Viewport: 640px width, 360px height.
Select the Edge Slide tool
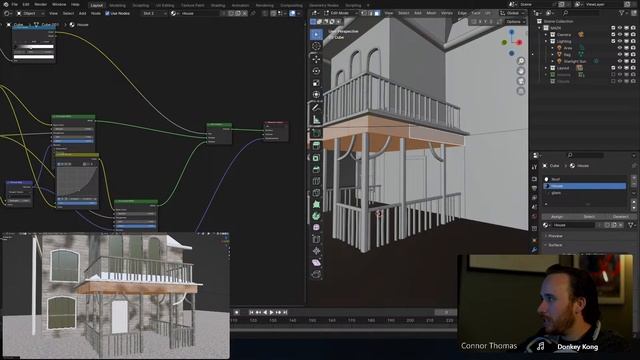pos(316,239)
